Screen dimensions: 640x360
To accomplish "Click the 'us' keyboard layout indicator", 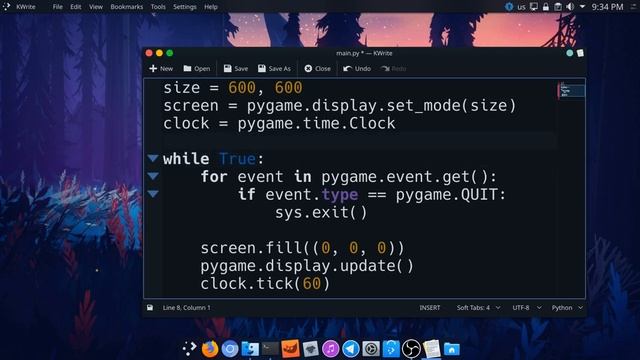I will (521, 7).
